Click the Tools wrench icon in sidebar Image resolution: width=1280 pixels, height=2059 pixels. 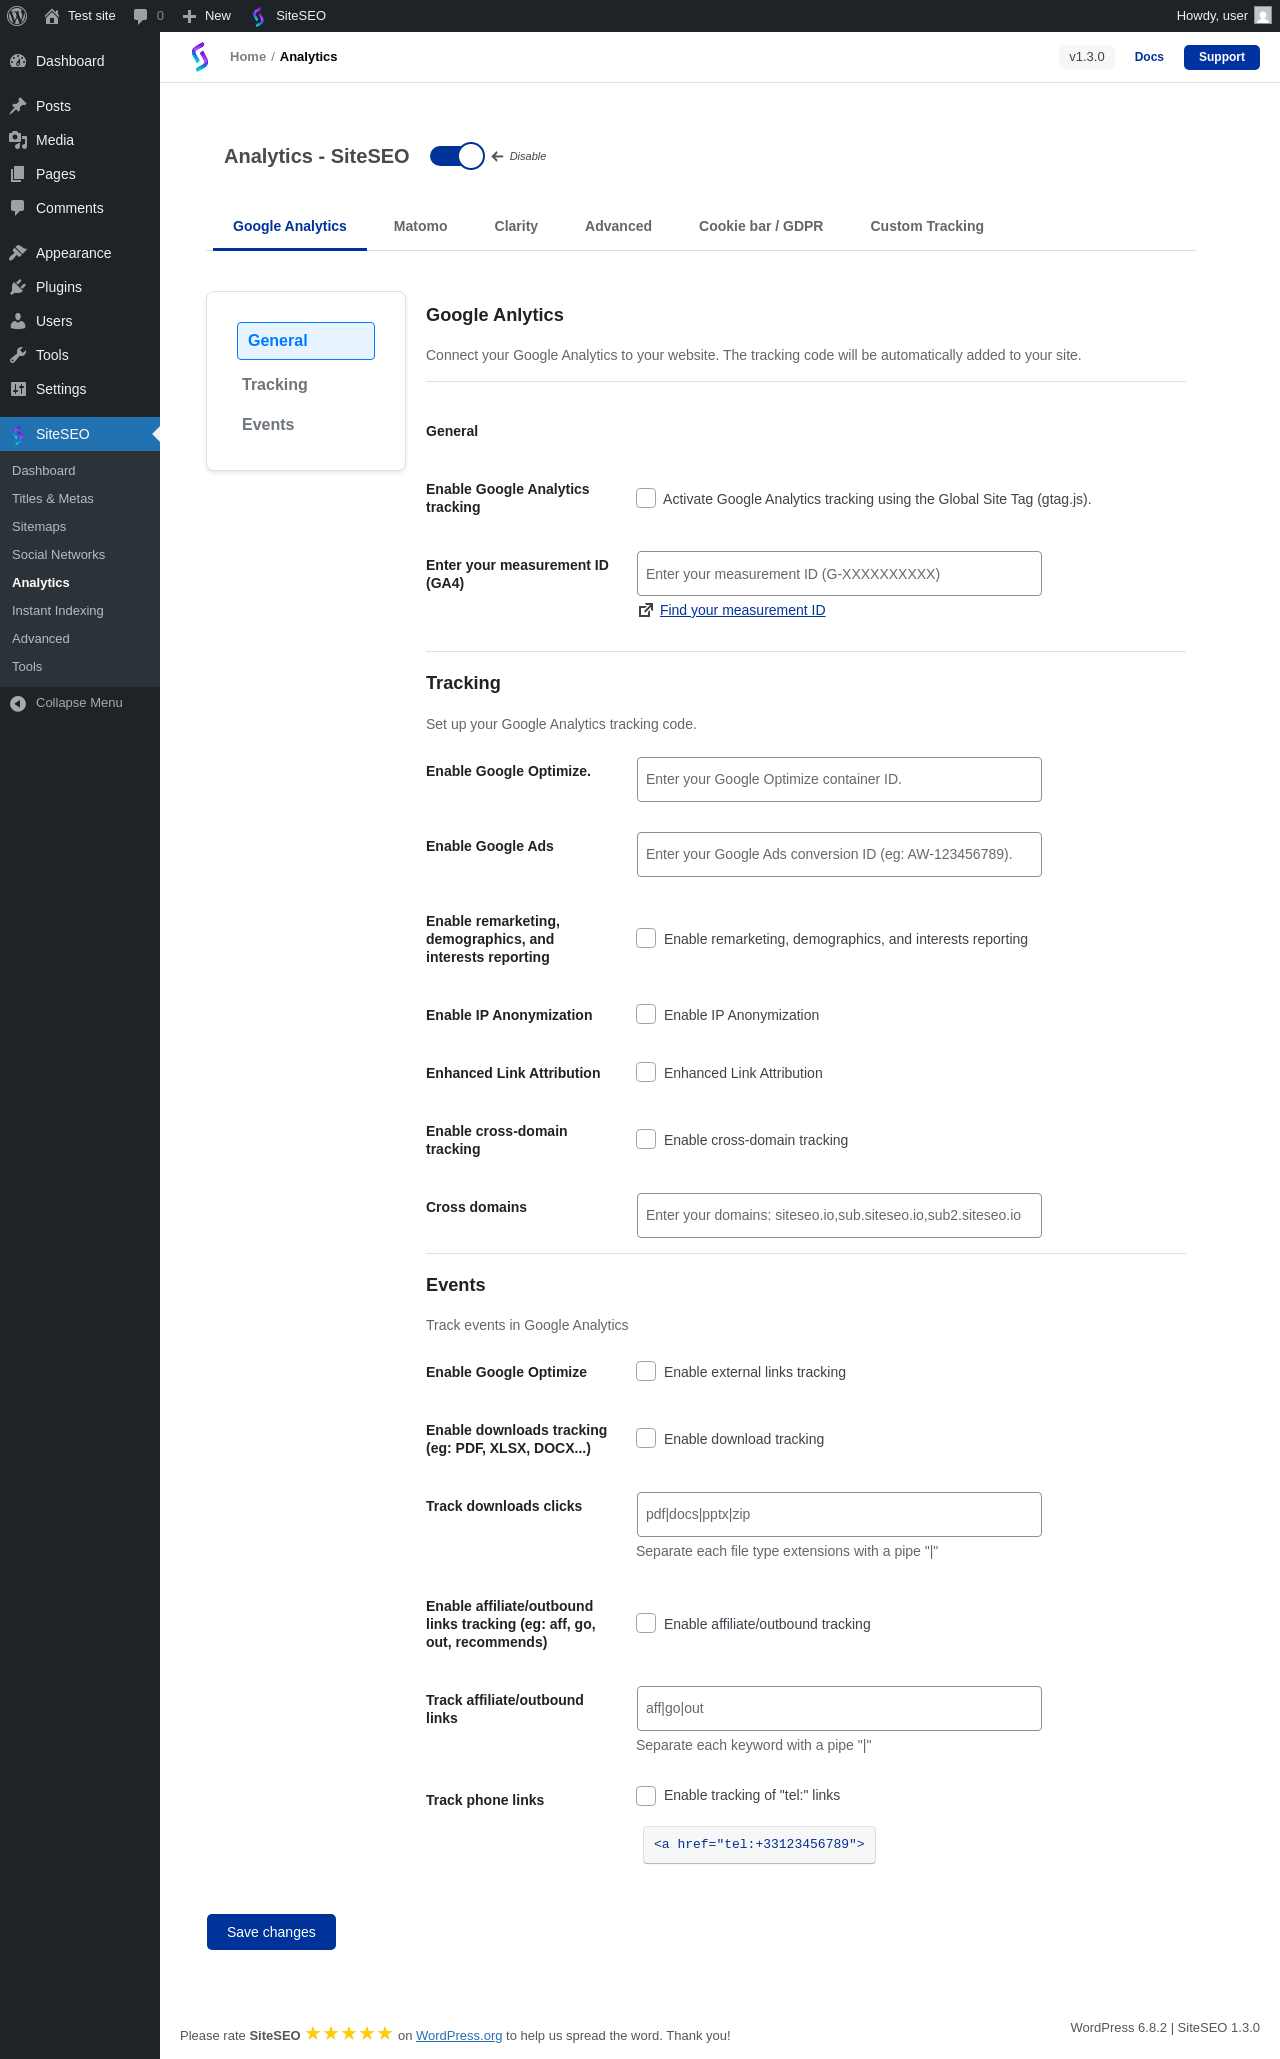pos(18,355)
